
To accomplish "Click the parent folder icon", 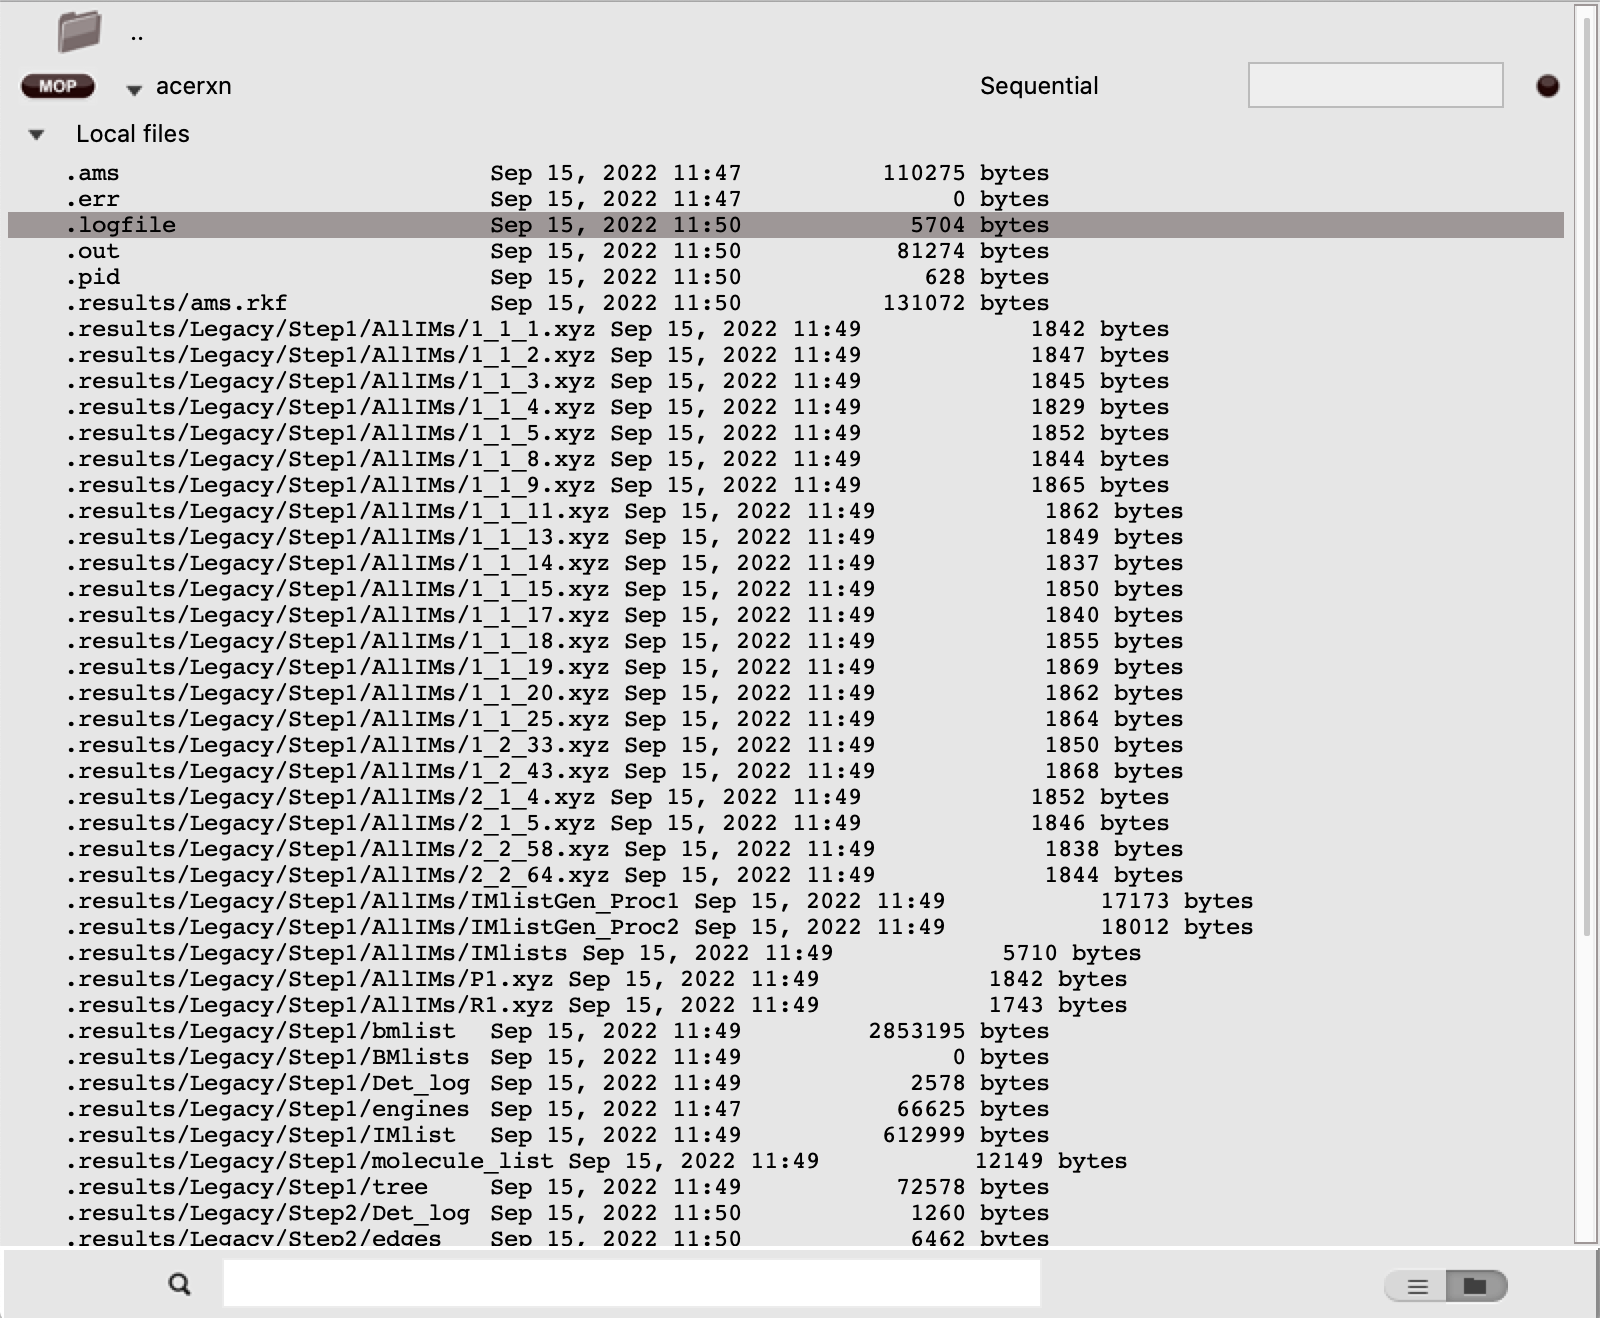I will (x=80, y=31).
